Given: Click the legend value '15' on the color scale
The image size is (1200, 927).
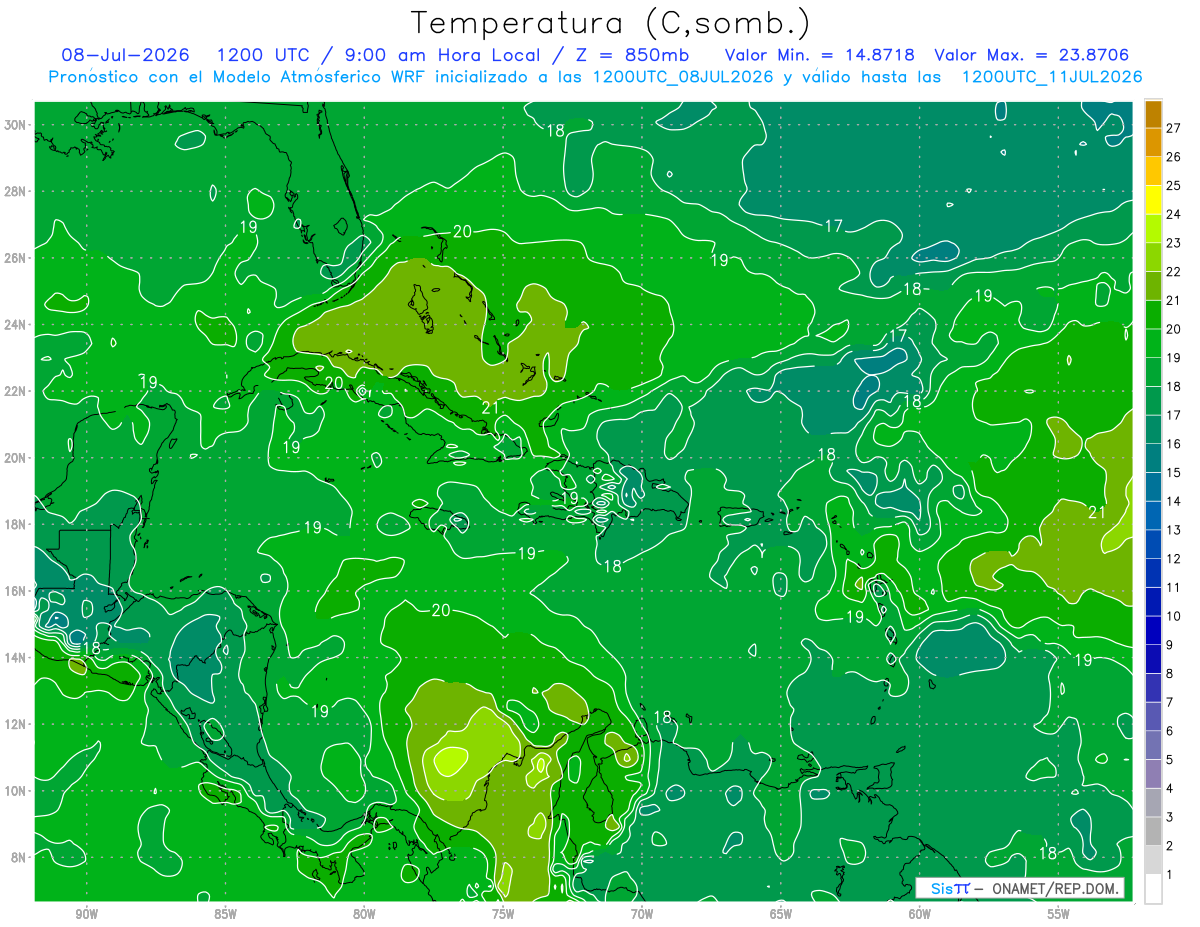Looking at the screenshot, I should [1173, 473].
